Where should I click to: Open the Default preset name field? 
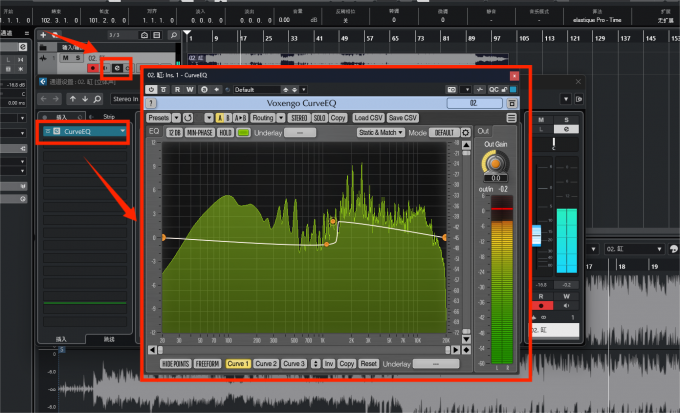coord(256,90)
